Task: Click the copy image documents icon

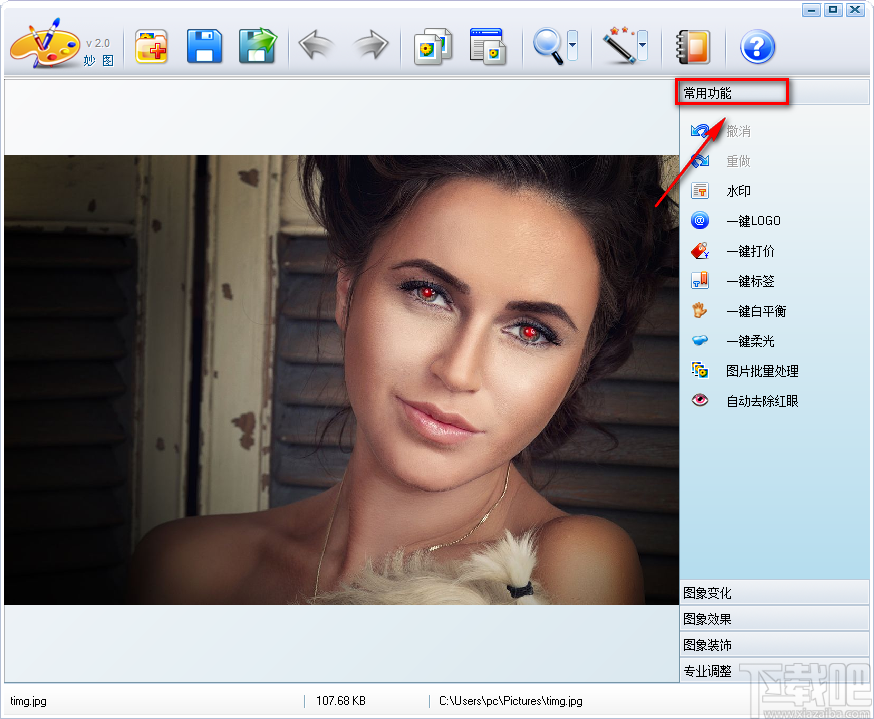Action: [433, 46]
